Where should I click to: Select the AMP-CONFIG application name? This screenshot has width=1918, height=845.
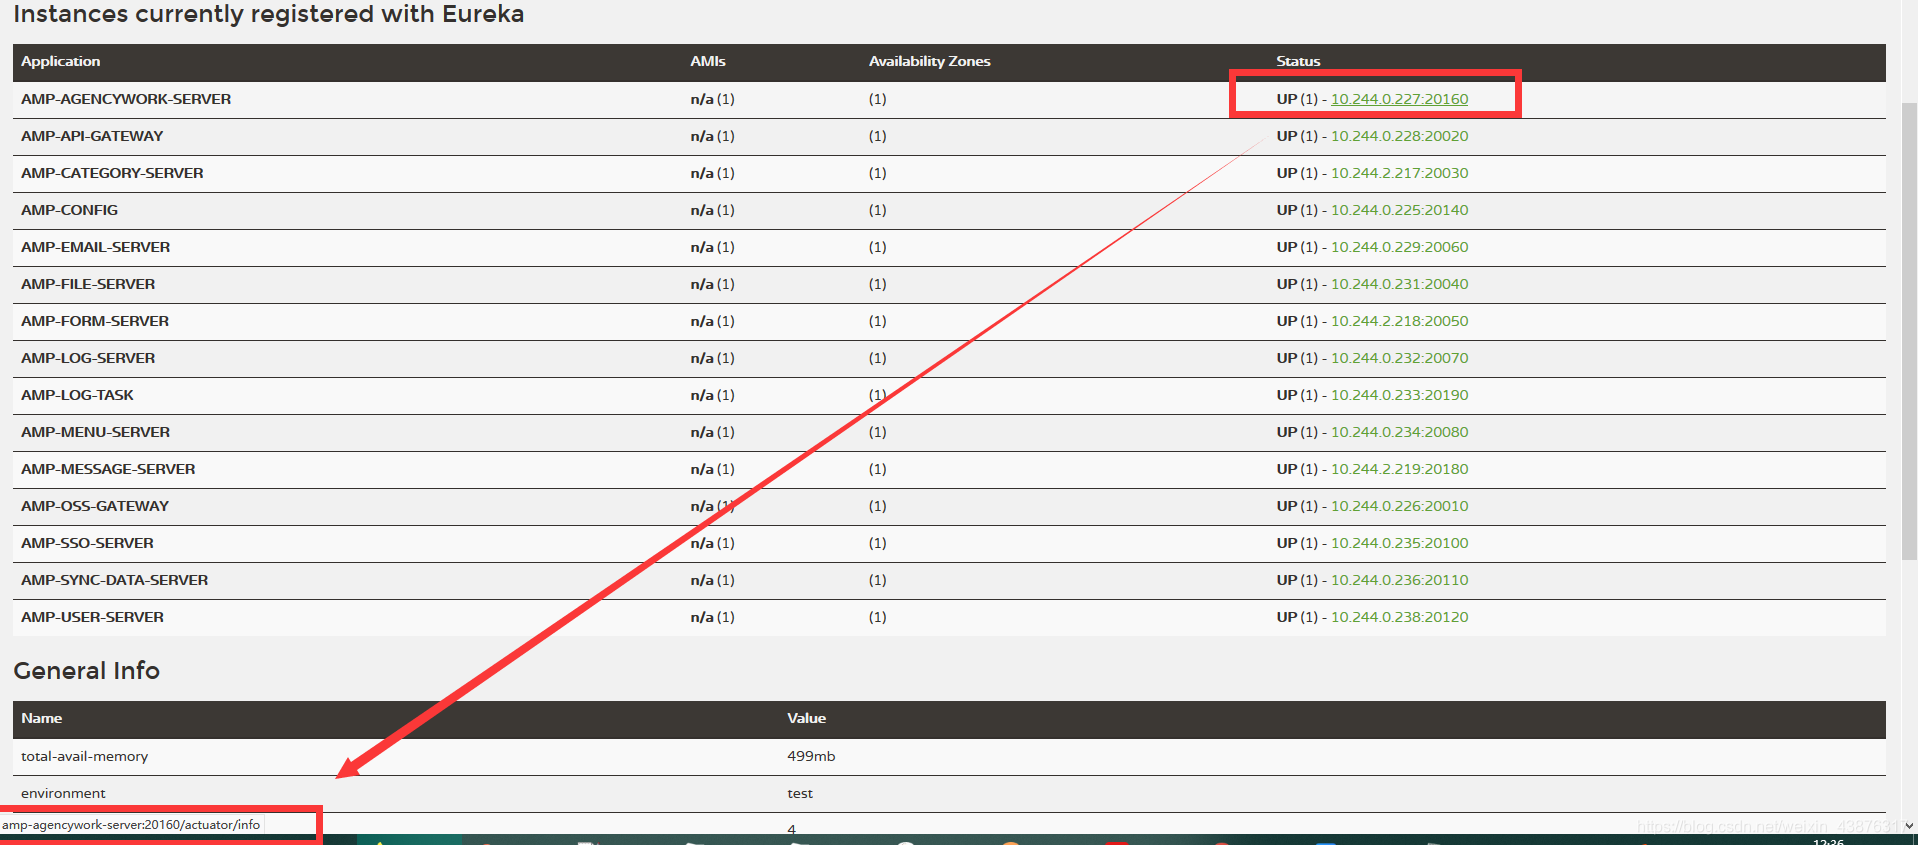(x=69, y=210)
